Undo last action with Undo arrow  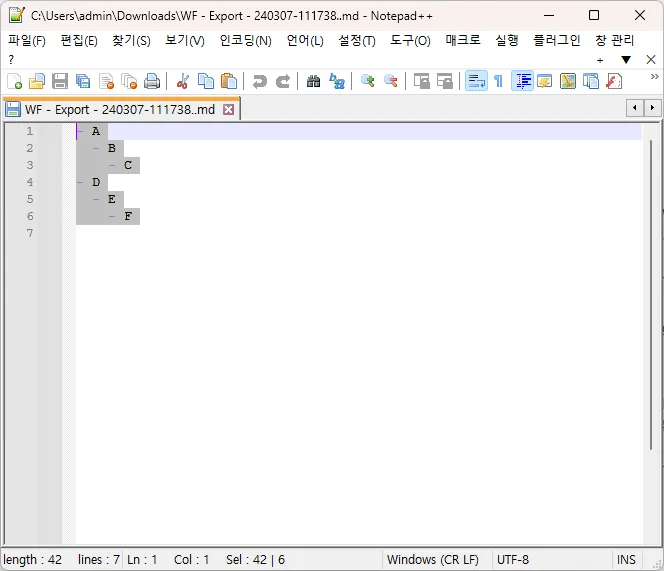(260, 81)
